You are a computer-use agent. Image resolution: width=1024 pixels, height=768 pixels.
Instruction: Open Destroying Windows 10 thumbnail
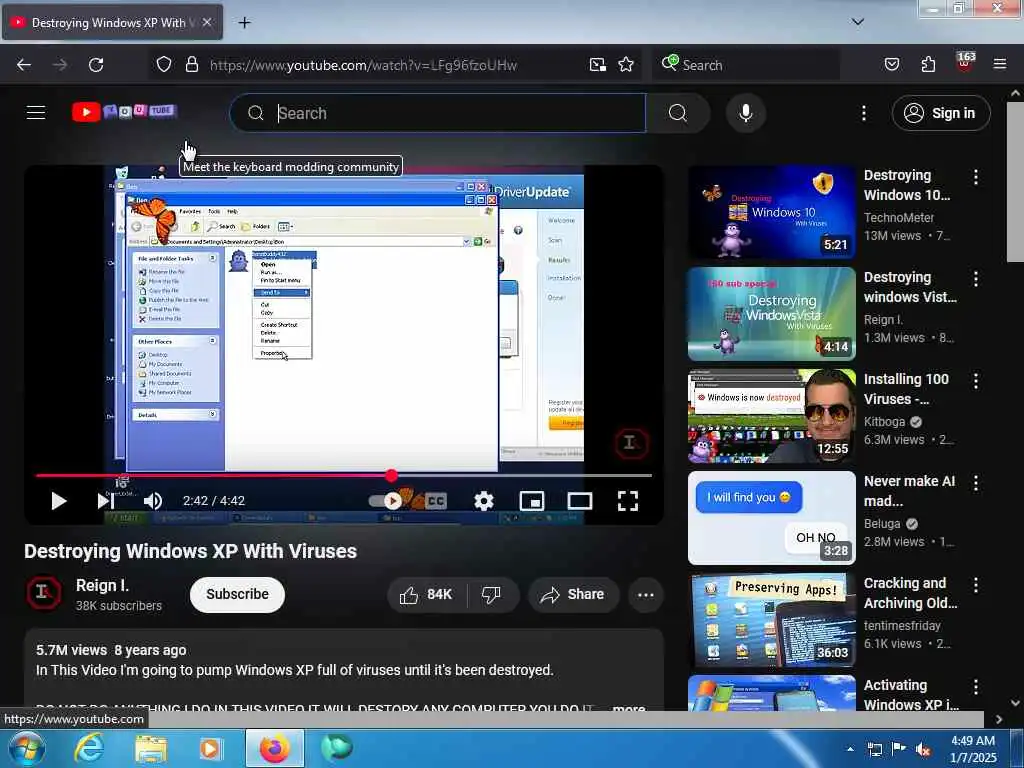[x=771, y=212]
